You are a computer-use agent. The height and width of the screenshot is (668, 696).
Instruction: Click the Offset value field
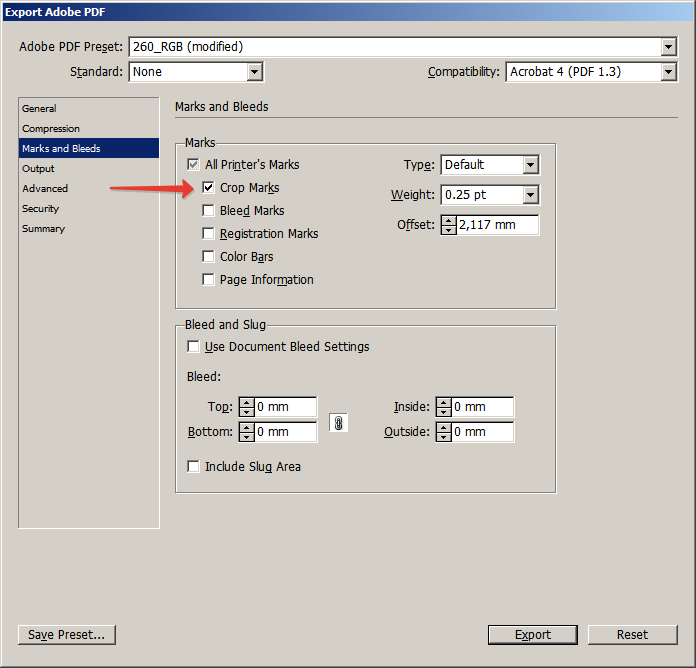pyautogui.click(x=497, y=225)
